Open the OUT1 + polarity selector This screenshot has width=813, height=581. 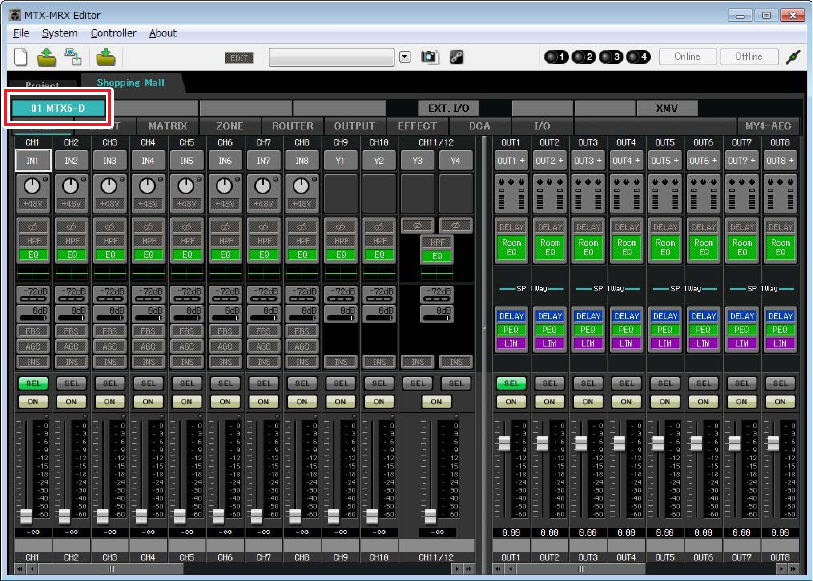click(511, 161)
